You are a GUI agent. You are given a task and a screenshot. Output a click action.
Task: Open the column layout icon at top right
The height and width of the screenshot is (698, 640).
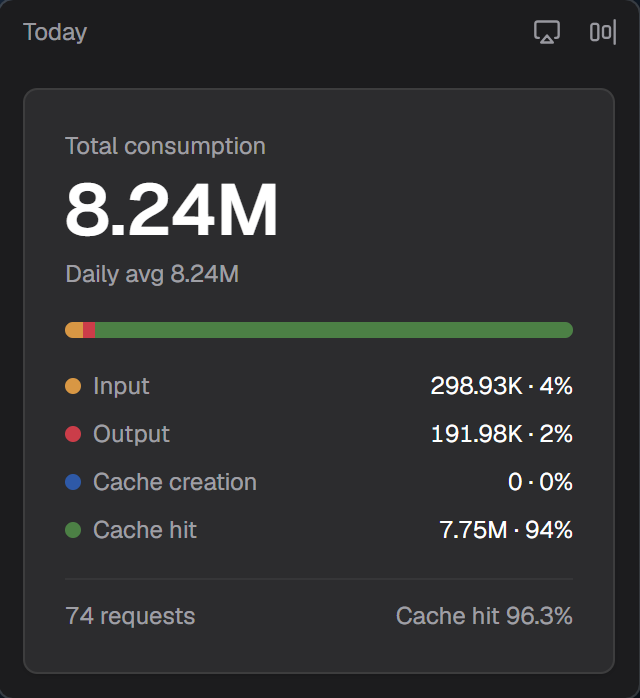pos(603,32)
